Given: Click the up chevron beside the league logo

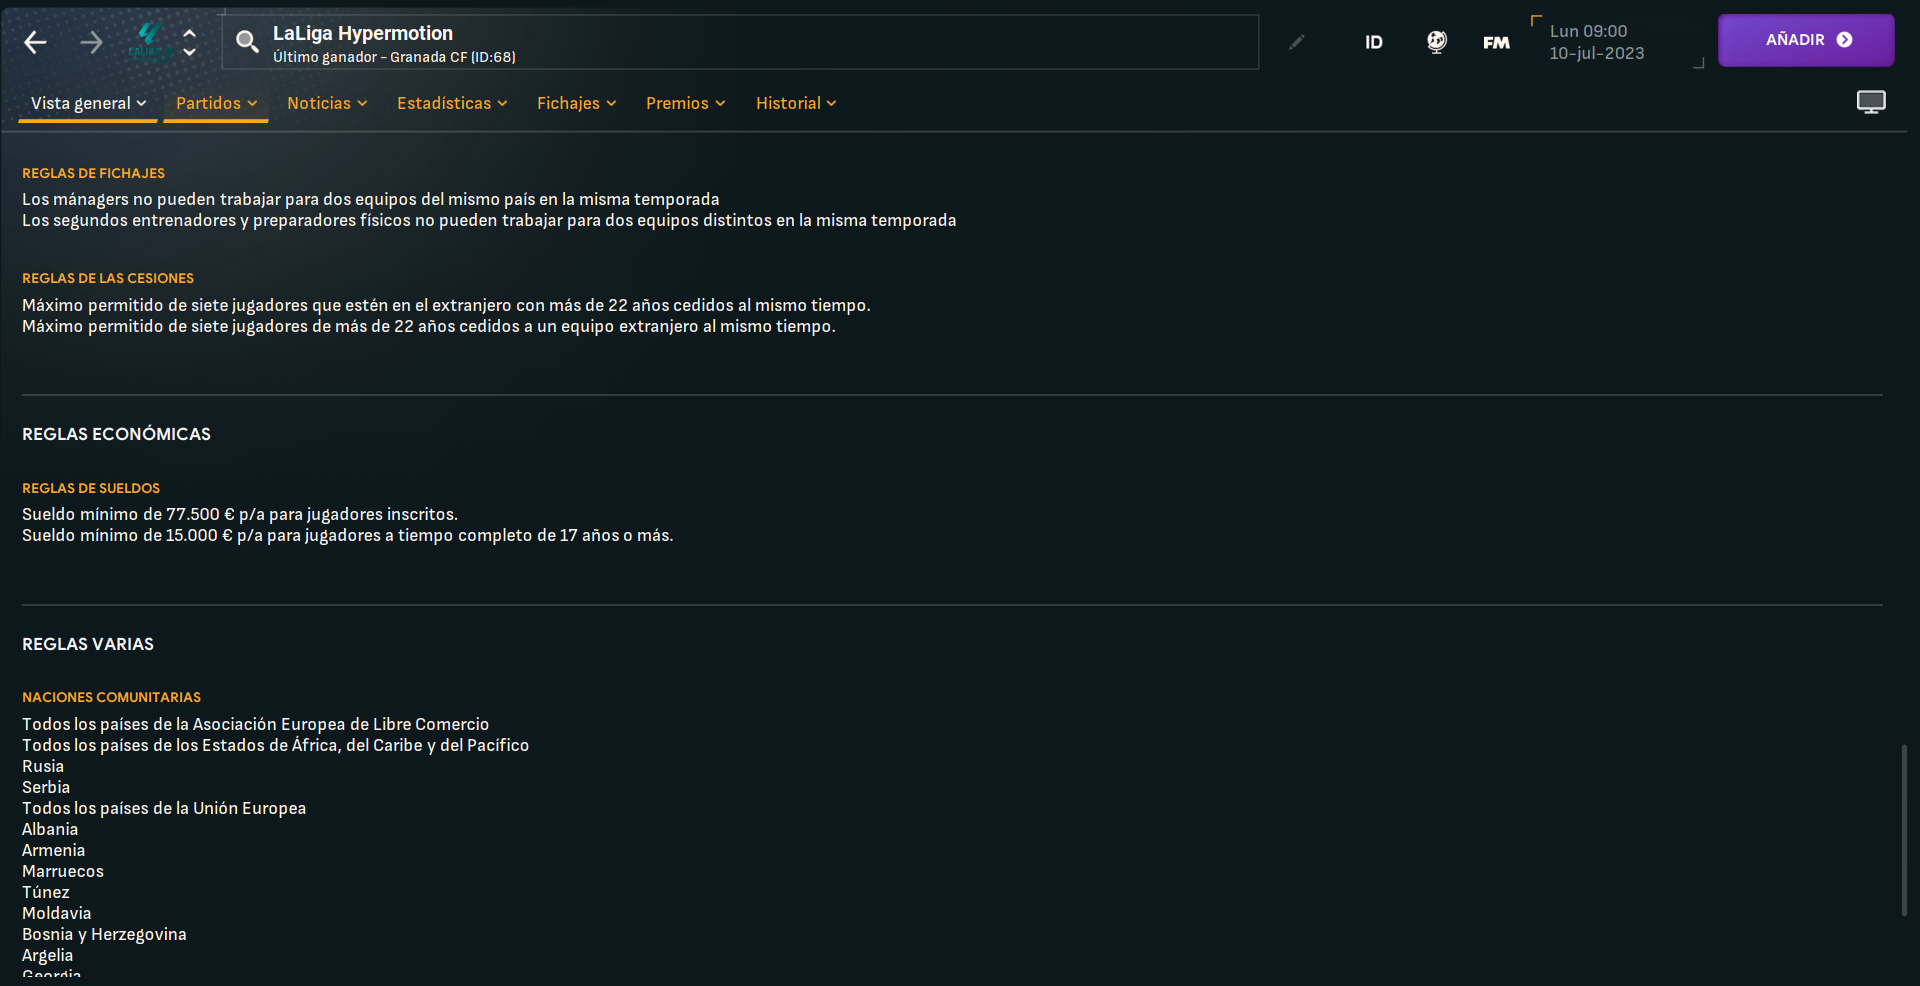Looking at the screenshot, I should coord(189,32).
